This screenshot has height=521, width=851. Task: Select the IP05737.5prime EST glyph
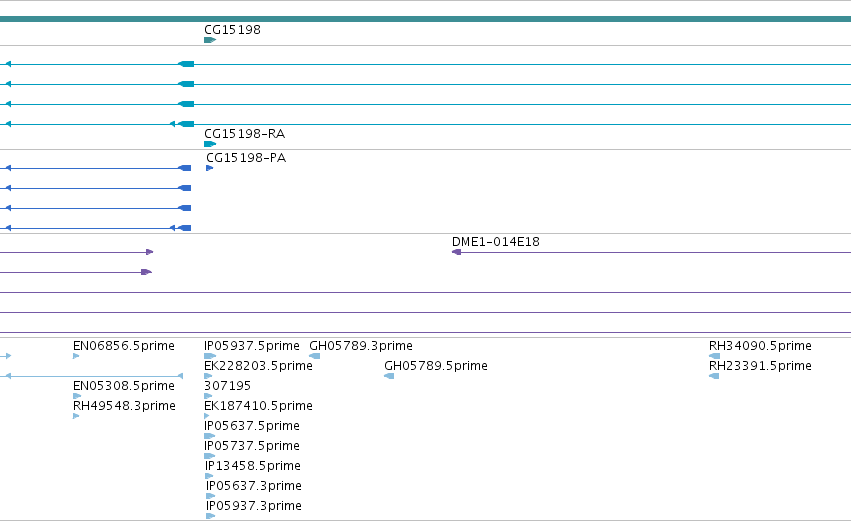point(209,456)
